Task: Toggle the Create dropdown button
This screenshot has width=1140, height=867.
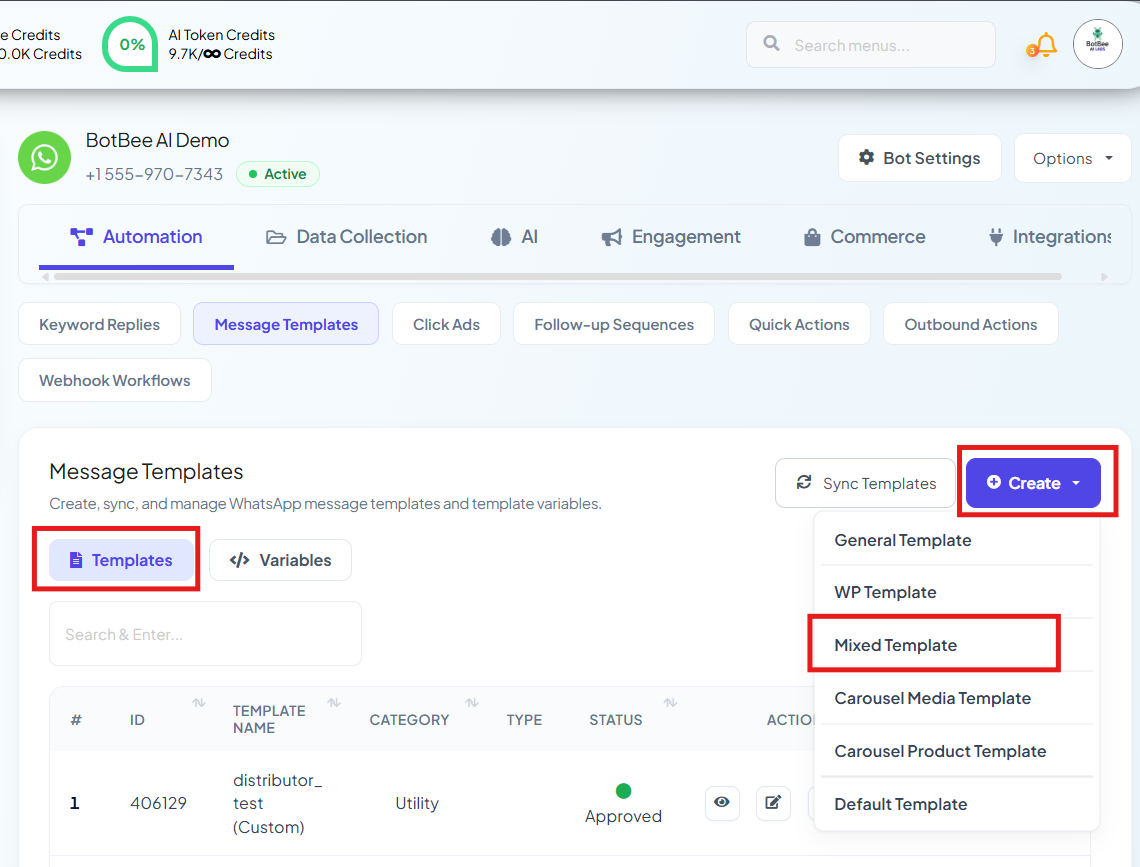Action: pos(1033,483)
